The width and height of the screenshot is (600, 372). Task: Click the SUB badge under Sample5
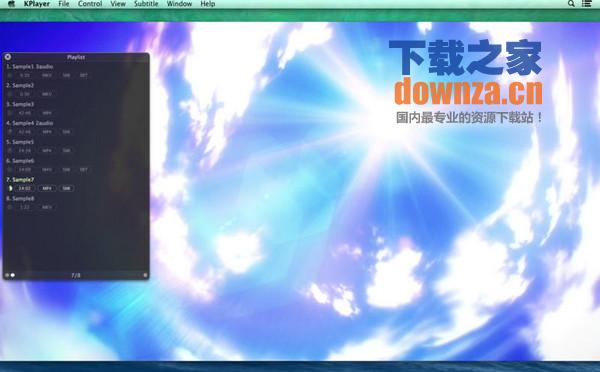point(67,151)
